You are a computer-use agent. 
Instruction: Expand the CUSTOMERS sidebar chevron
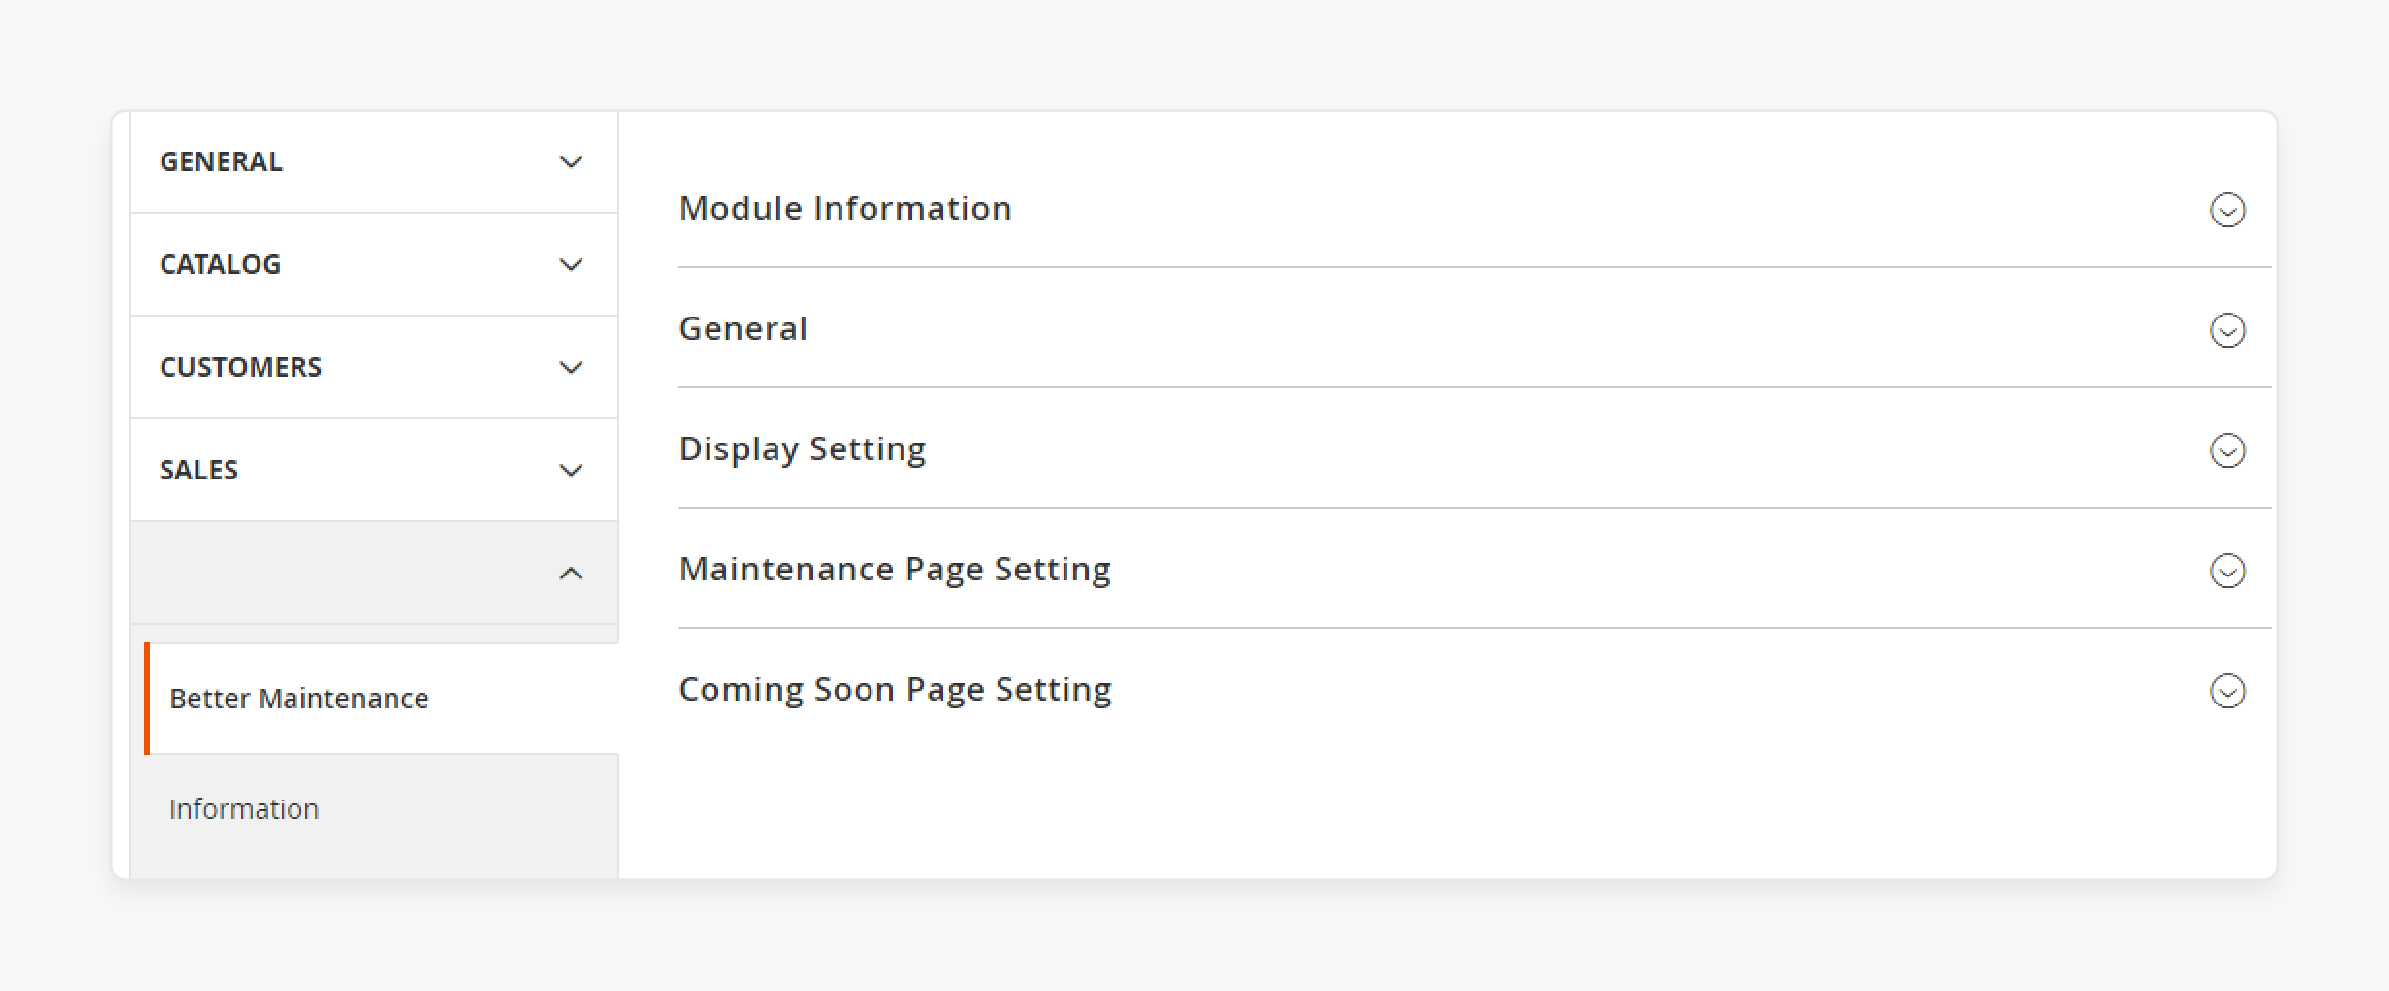coord(571,368)
